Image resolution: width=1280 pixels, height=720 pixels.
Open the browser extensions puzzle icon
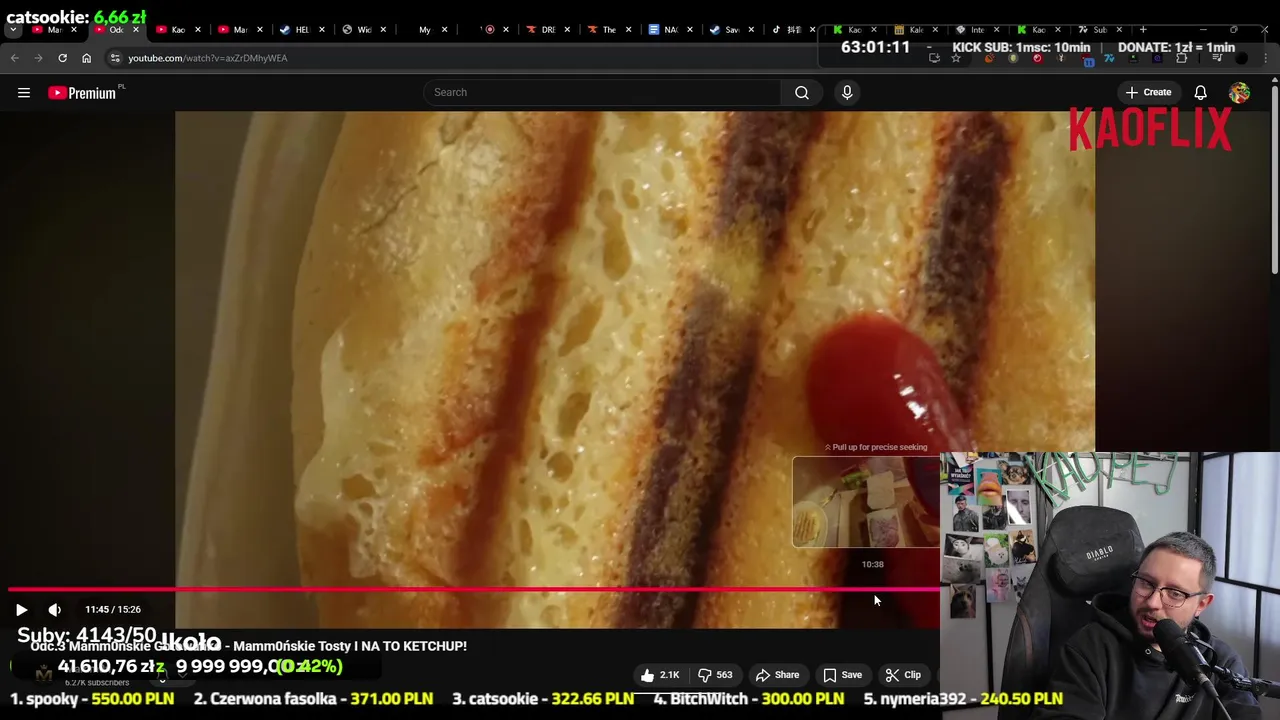1182,58
